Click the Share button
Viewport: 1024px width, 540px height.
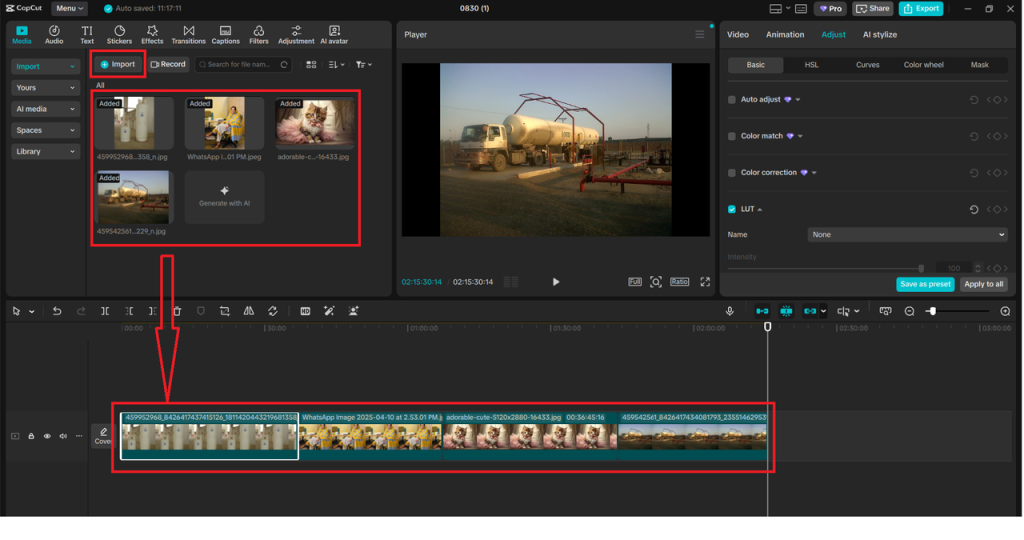(x=872, y=8)
